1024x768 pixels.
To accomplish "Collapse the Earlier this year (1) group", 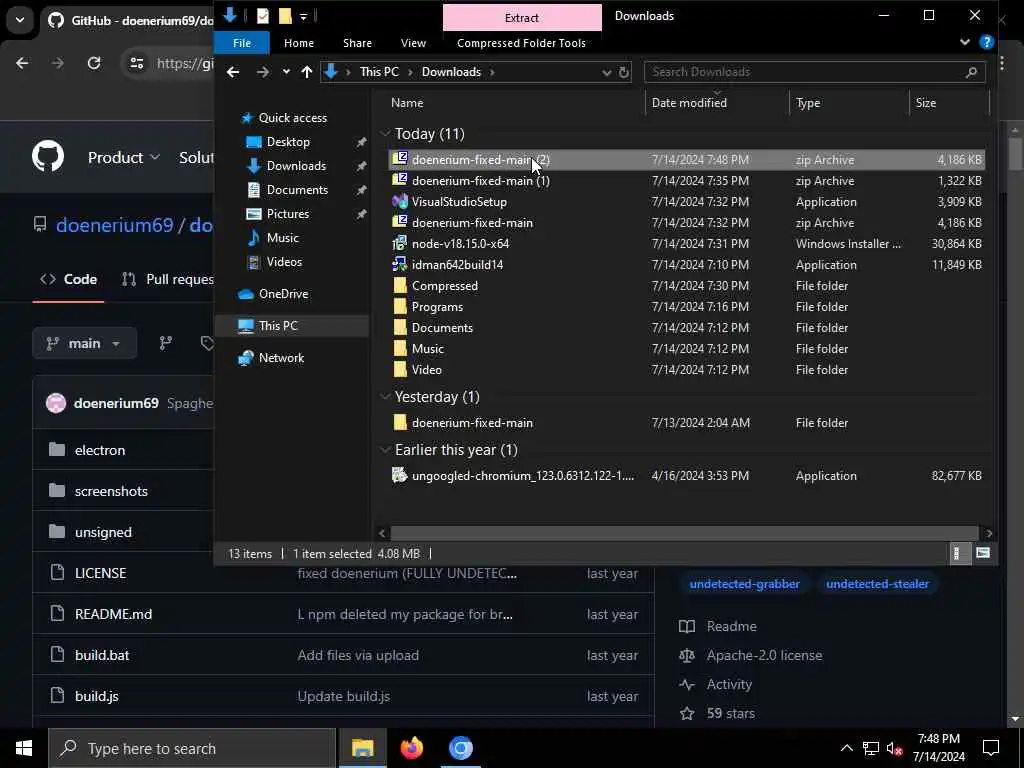I will (385, 450).
